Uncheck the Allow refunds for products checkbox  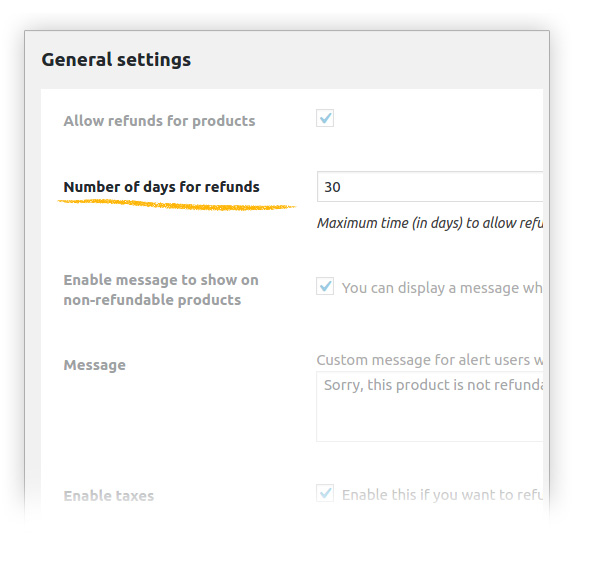coord(325,119)
